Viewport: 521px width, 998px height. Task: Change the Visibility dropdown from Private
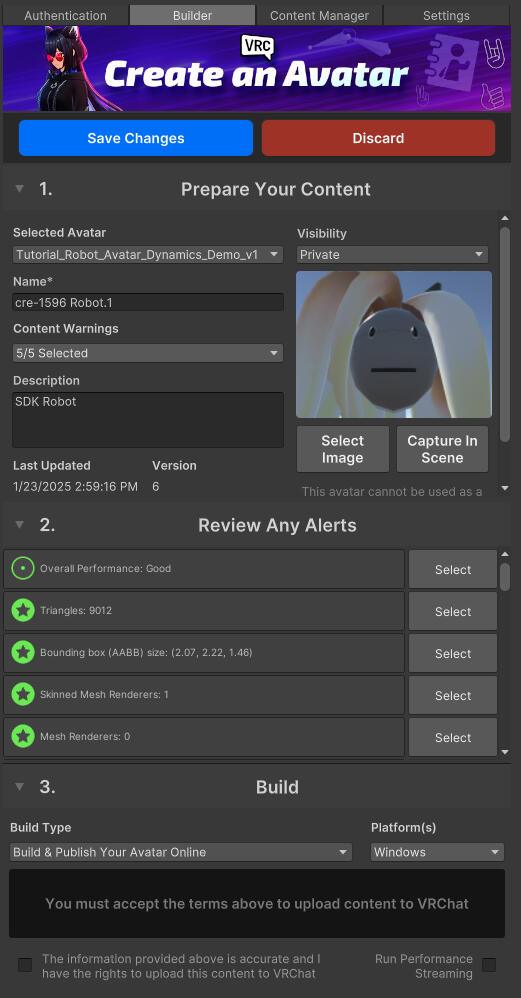pyautogui.click(x=392, y=255)
